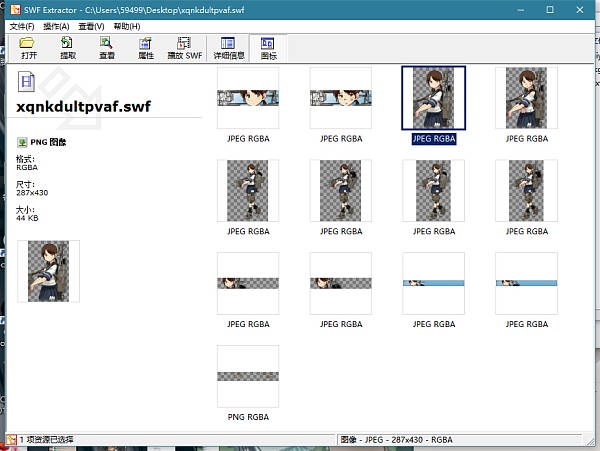Click the small image icon beside PNG 图像
This screenshot has height=451, width=600.
(22, 142)
